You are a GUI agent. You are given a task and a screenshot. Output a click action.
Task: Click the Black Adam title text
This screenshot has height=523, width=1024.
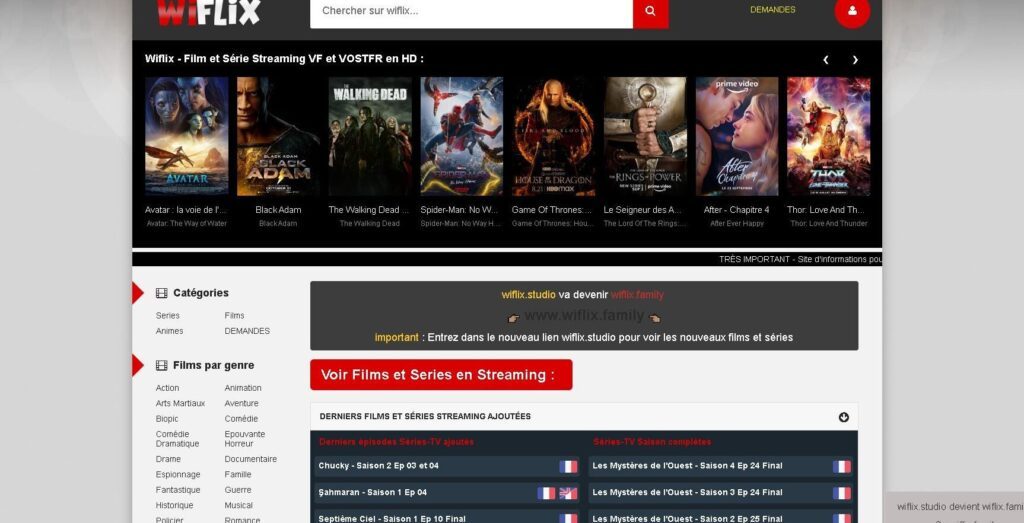[278, 210]
